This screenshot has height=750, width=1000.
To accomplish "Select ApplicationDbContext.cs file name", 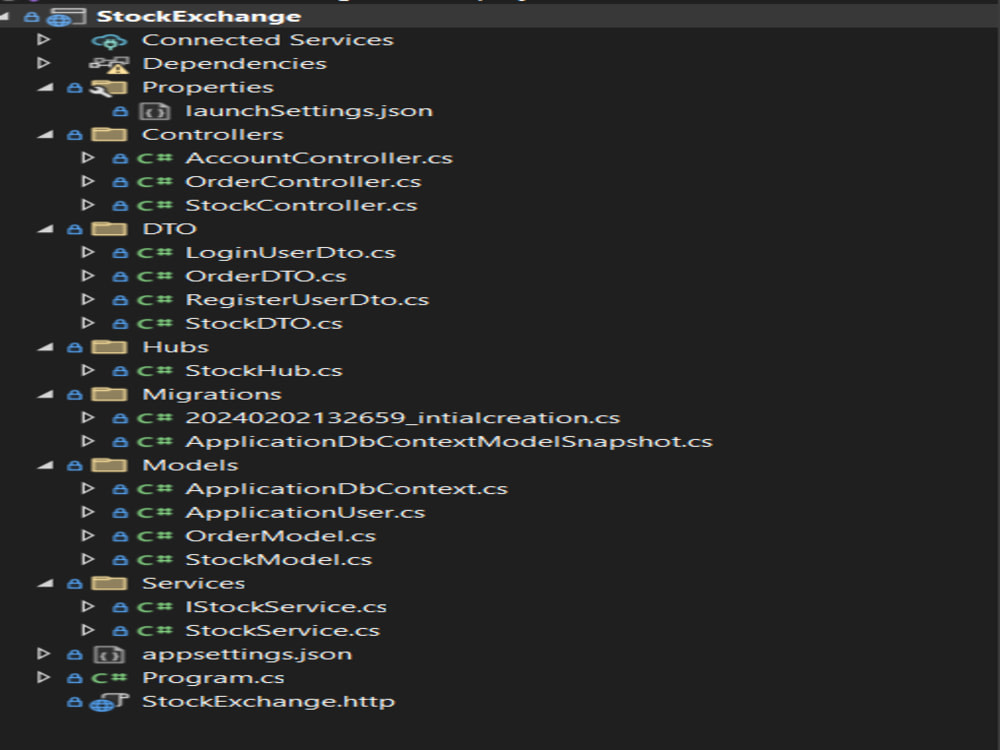I will 346,489.
